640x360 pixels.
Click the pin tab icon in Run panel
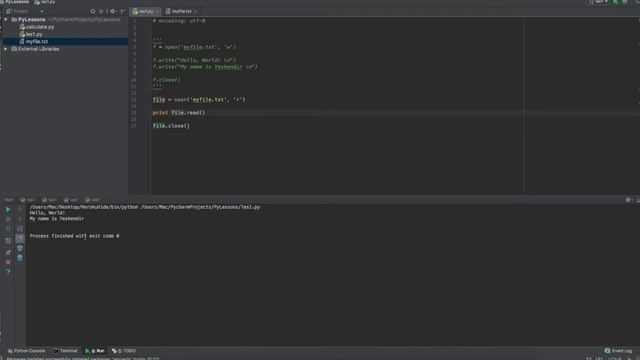point(8,253)
